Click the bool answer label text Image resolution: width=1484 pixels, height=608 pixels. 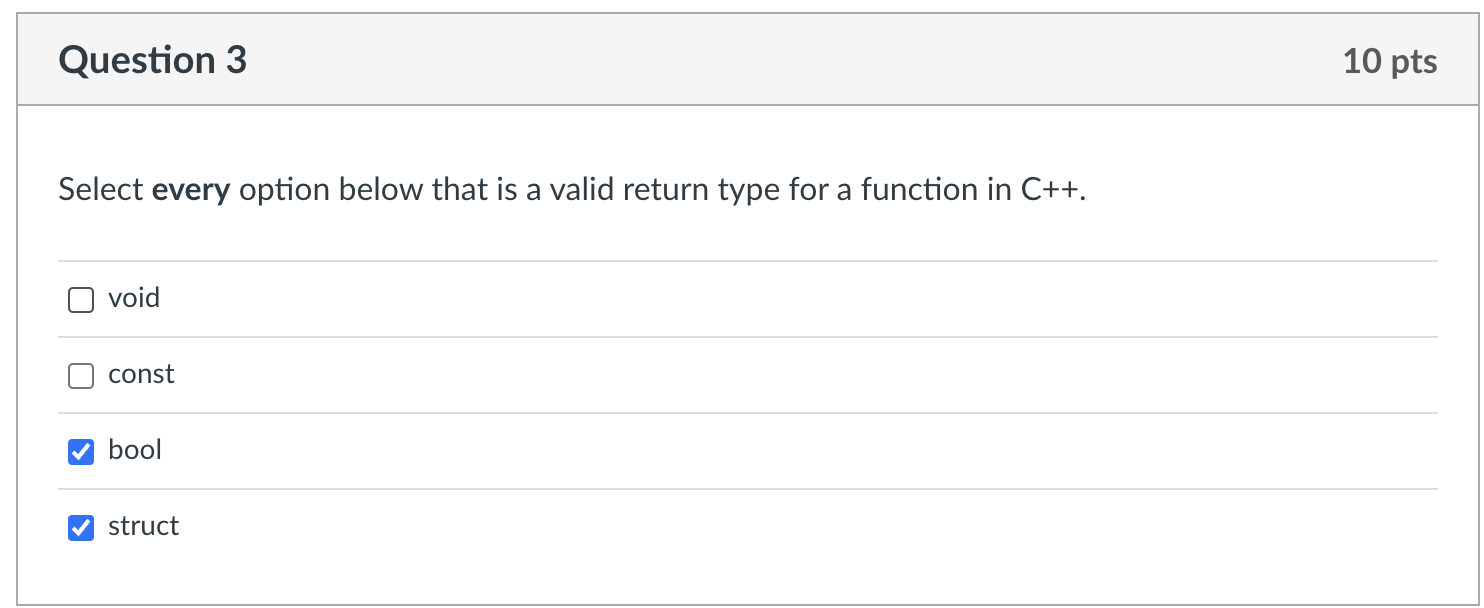134,451
